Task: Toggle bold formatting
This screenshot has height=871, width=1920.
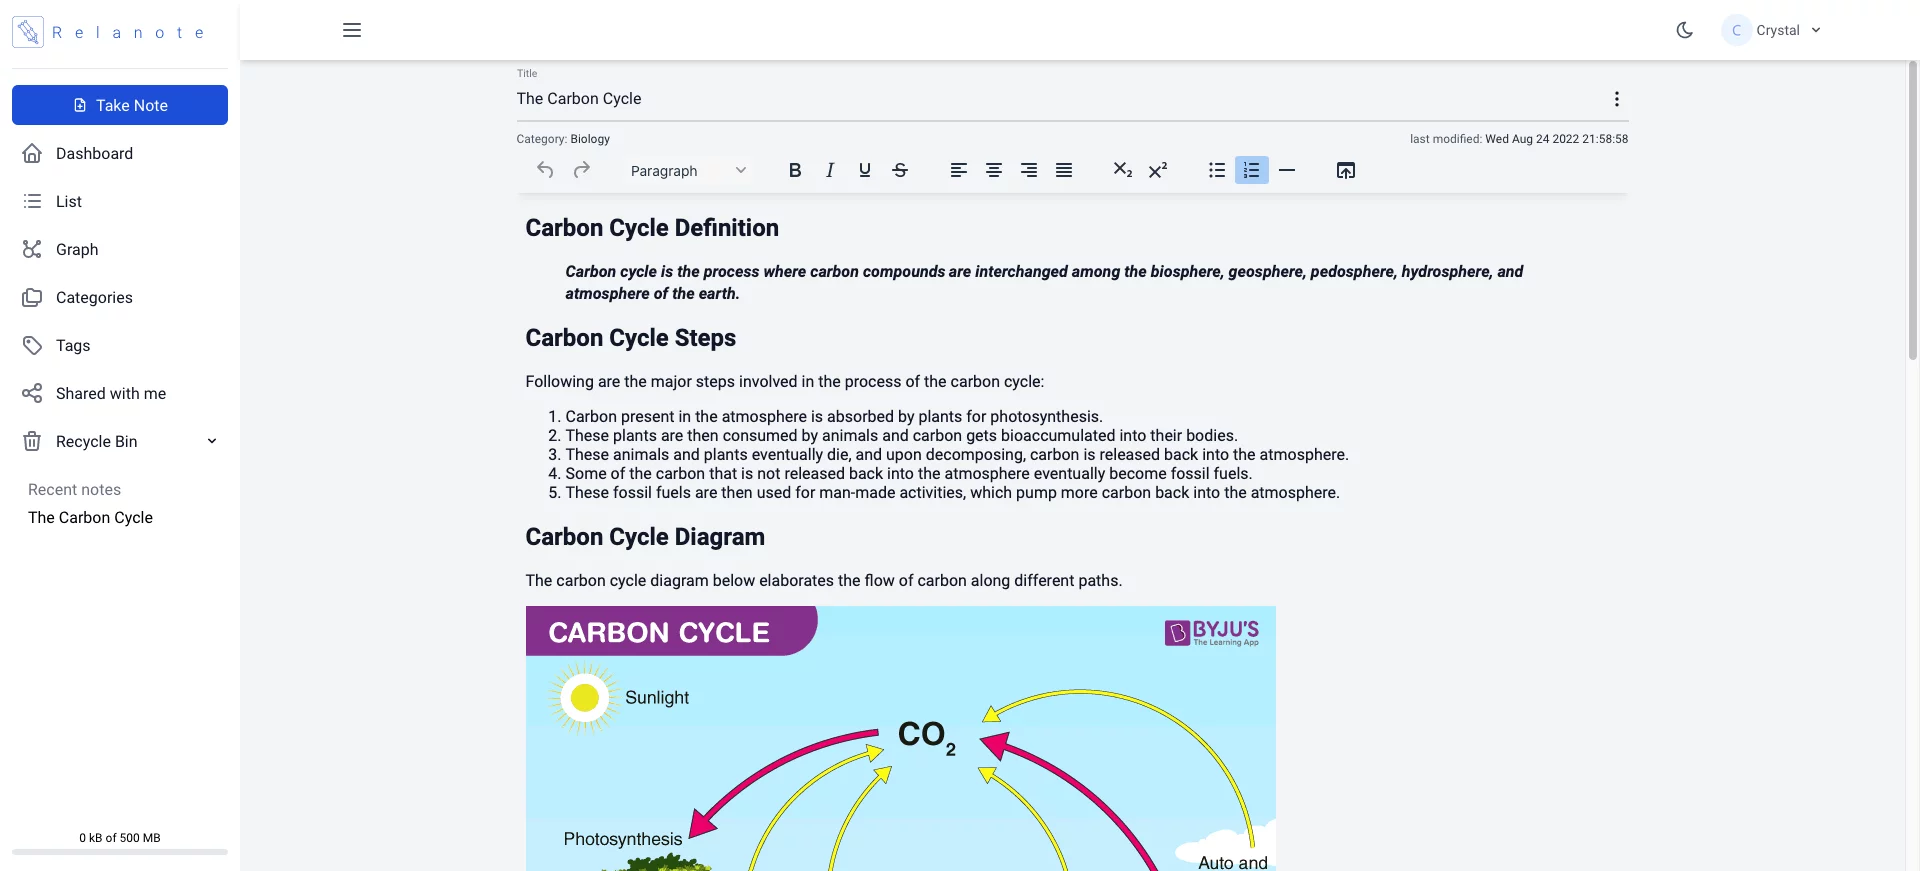Action: pyautogui.click(x=795, y=170)
